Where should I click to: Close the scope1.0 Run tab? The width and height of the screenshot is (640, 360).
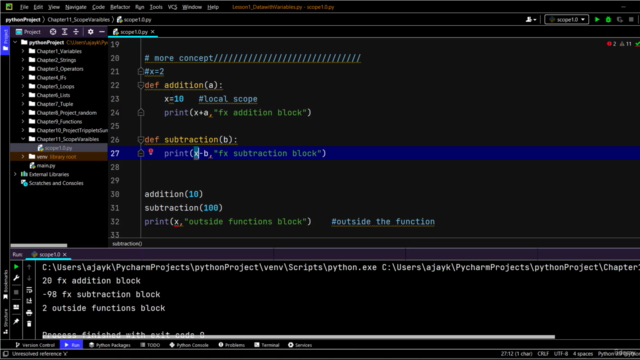point(64,254)
